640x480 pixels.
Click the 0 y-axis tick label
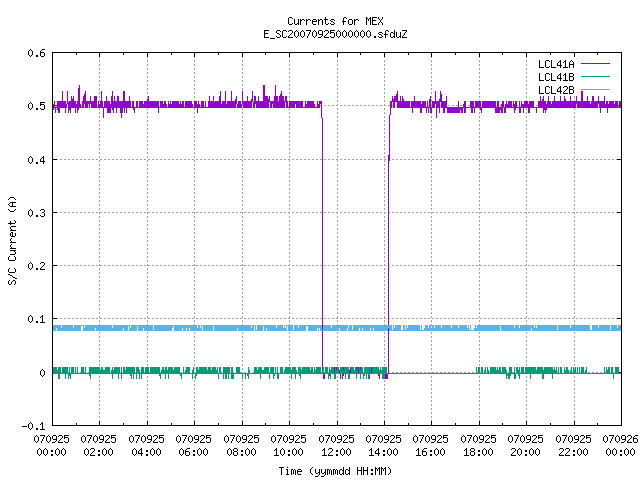pos(42,373)
